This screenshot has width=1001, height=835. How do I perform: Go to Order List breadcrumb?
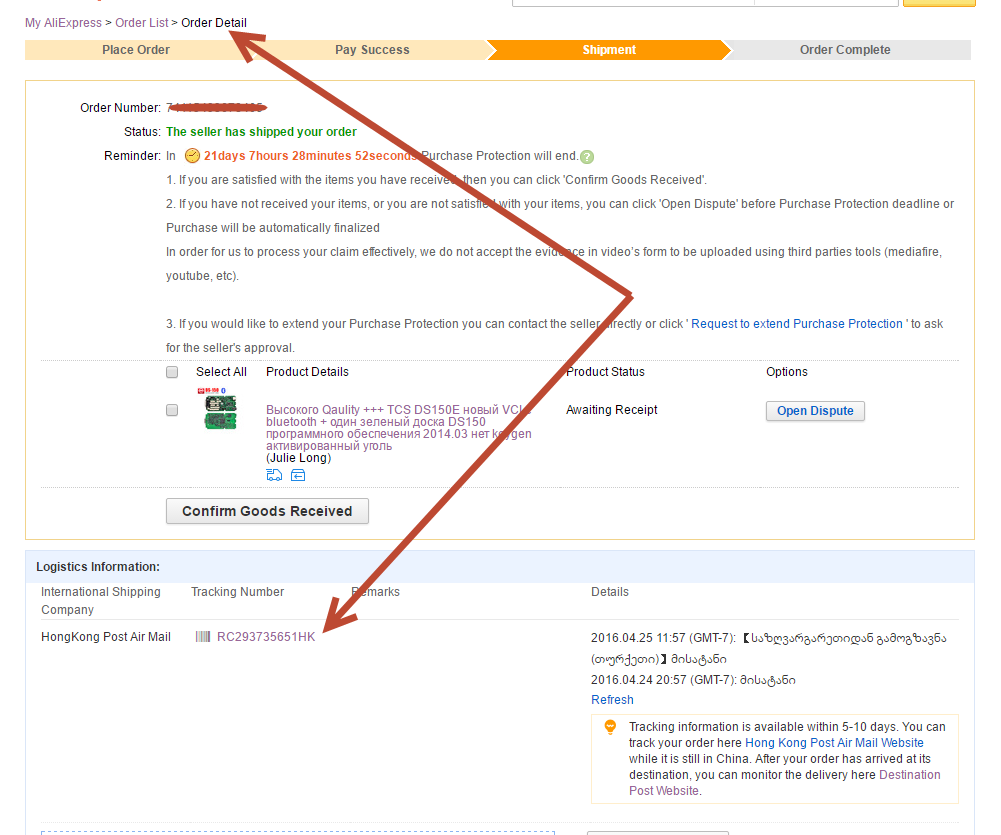point(141,23)
